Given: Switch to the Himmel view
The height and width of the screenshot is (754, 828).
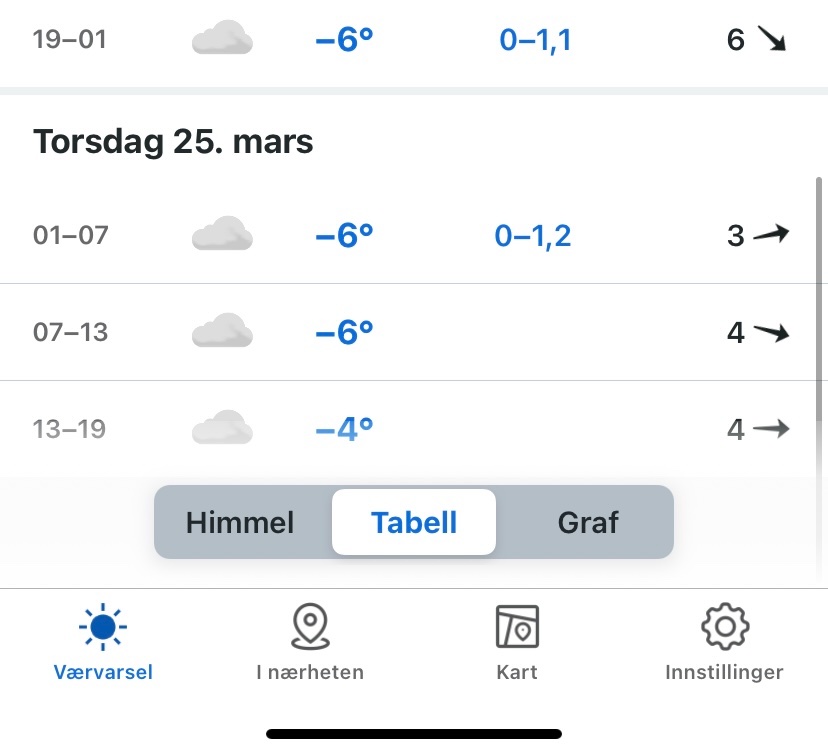Looking at the screenshot, I should coord(240,522).
